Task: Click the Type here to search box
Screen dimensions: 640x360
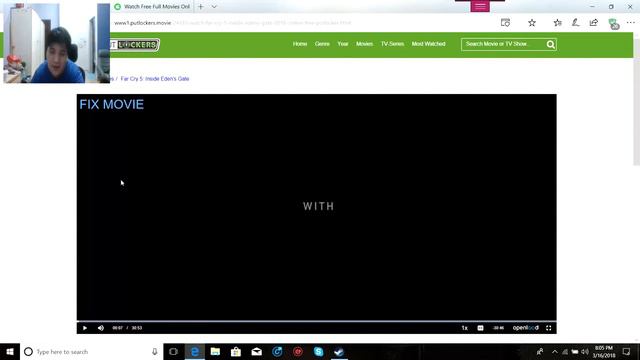Action: coord(91,351)
